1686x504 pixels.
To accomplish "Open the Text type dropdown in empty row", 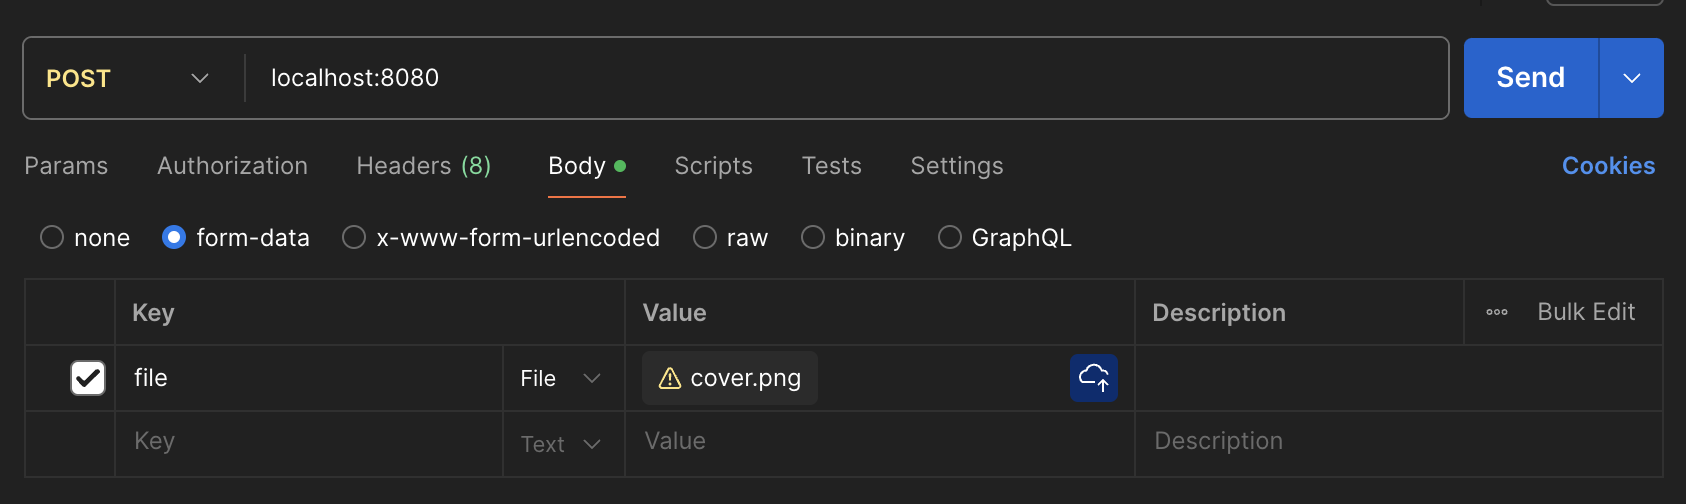I will tap(560, 444).
